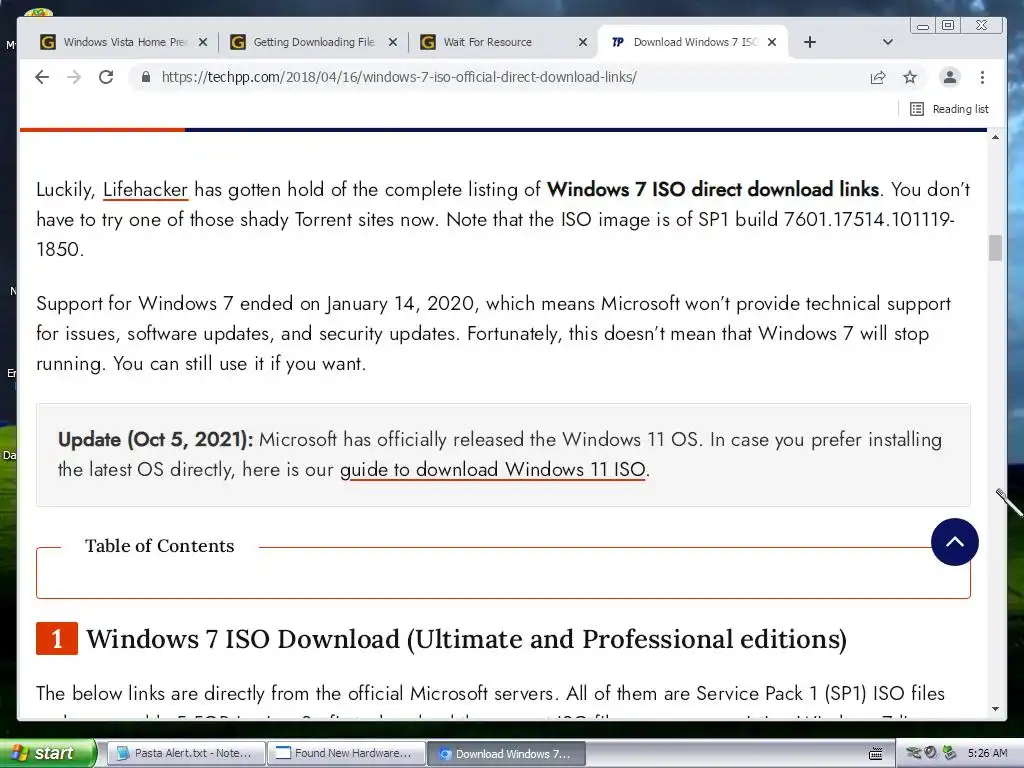Click the Update (Oct 5, 2021) text
1024x768 pixels.
155,440
